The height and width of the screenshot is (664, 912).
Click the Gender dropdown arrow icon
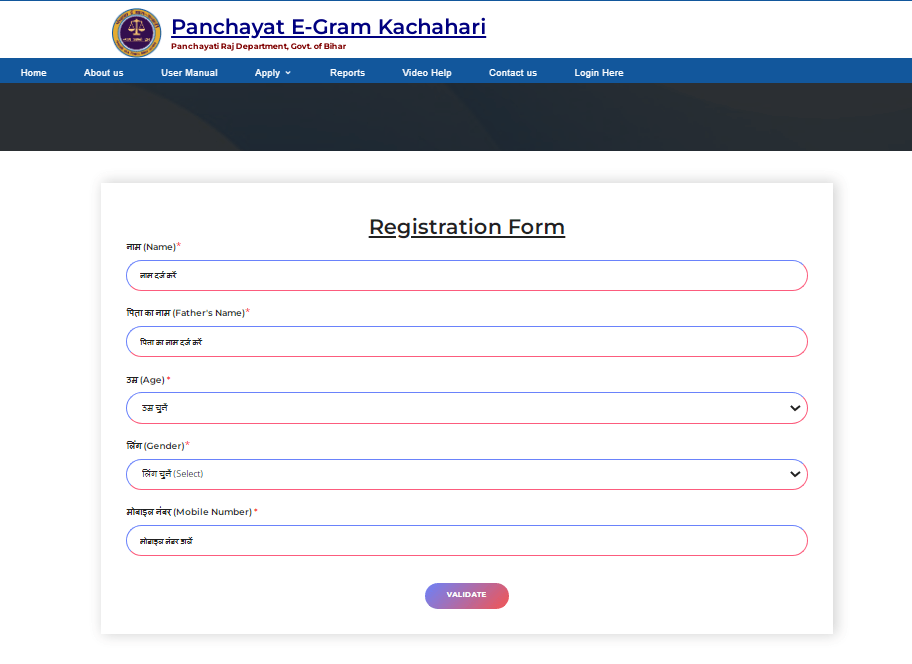tap(795, 474)
